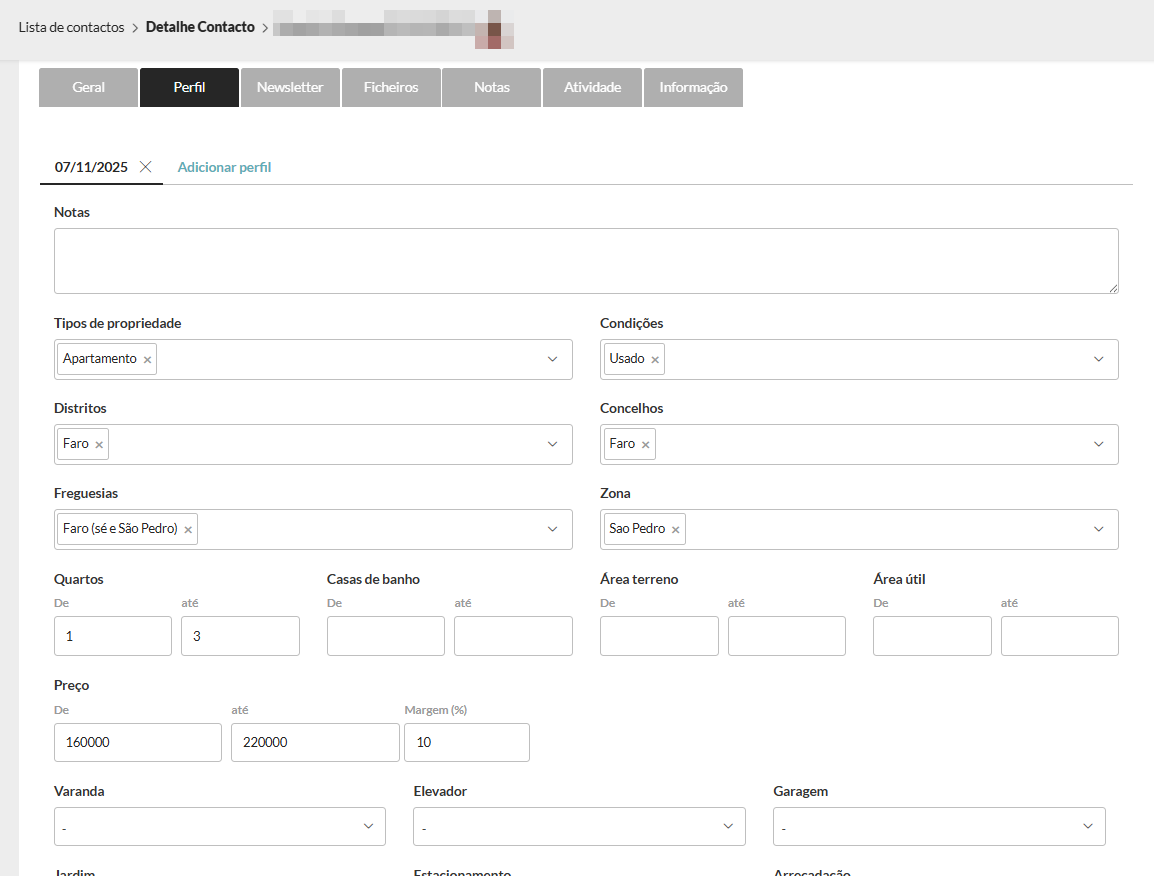
Task: Remove the Usado condition tag
Action: pyautogui.click(x=655, y=360)
